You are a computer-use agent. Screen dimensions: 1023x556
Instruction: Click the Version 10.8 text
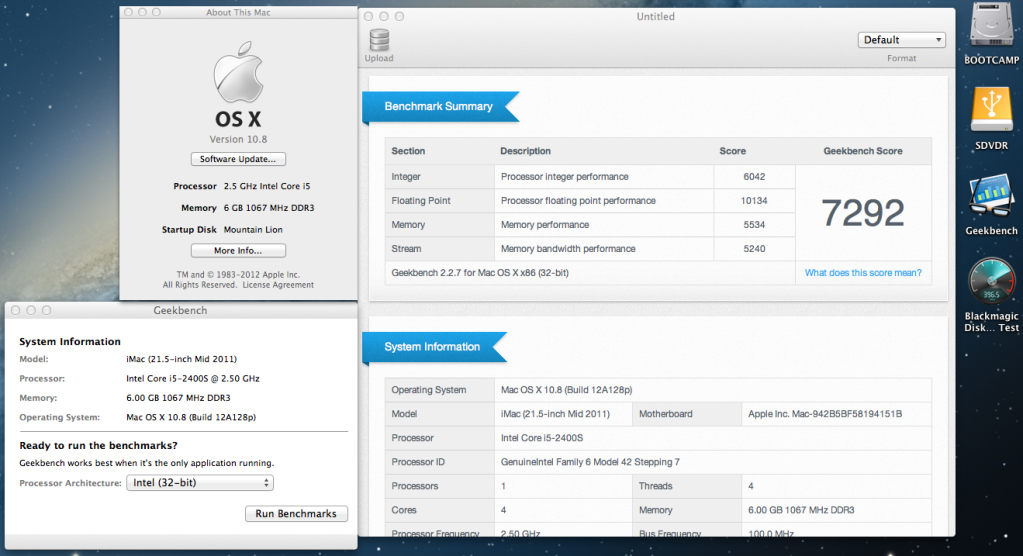(x=238, y=139)
